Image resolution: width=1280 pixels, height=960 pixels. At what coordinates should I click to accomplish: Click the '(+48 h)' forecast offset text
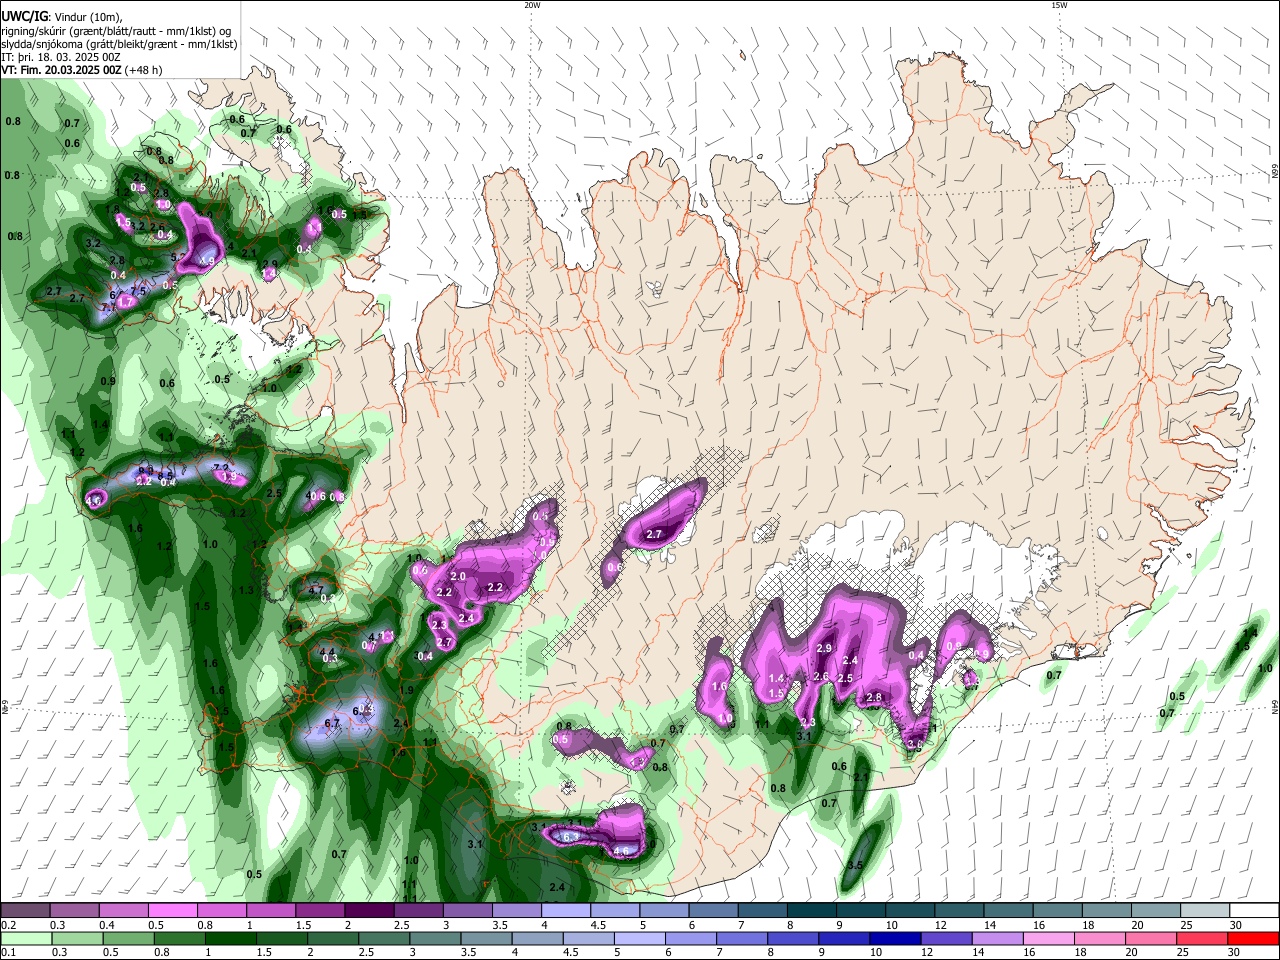(144, 71)
